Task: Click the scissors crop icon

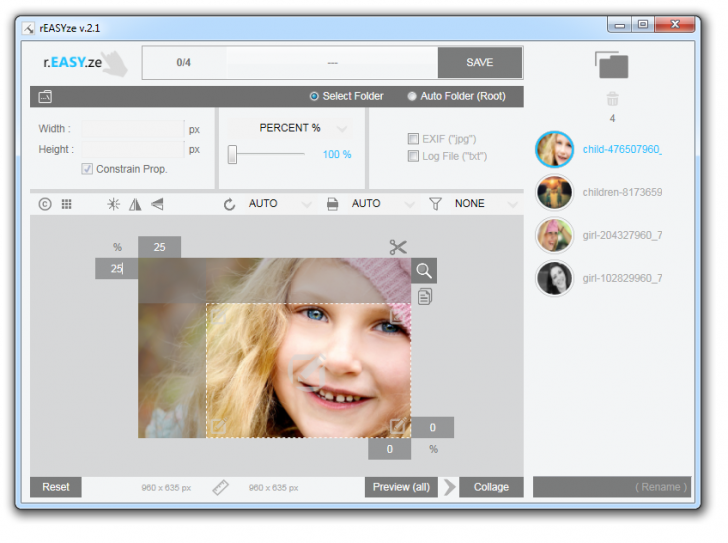Action: click(398, 247)
